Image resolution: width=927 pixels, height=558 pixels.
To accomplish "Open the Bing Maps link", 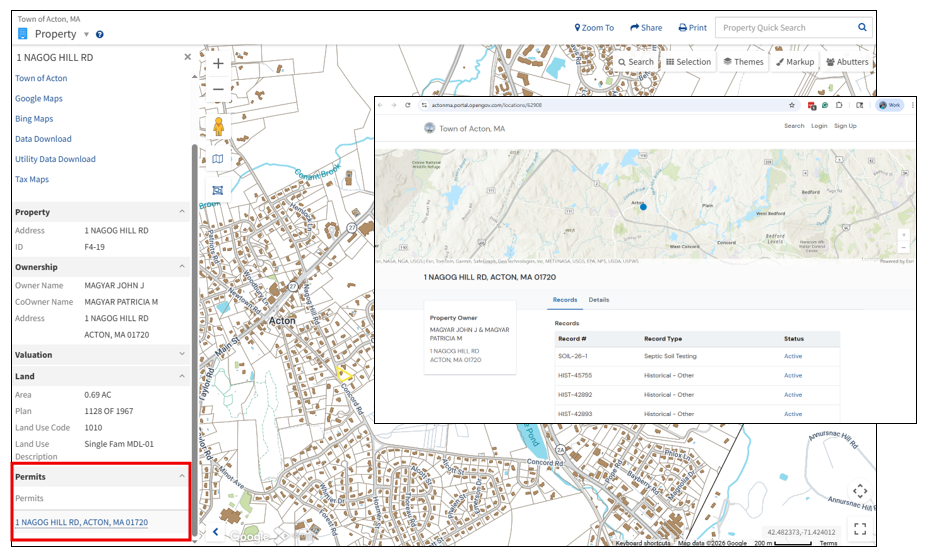I will pos(34,118).
